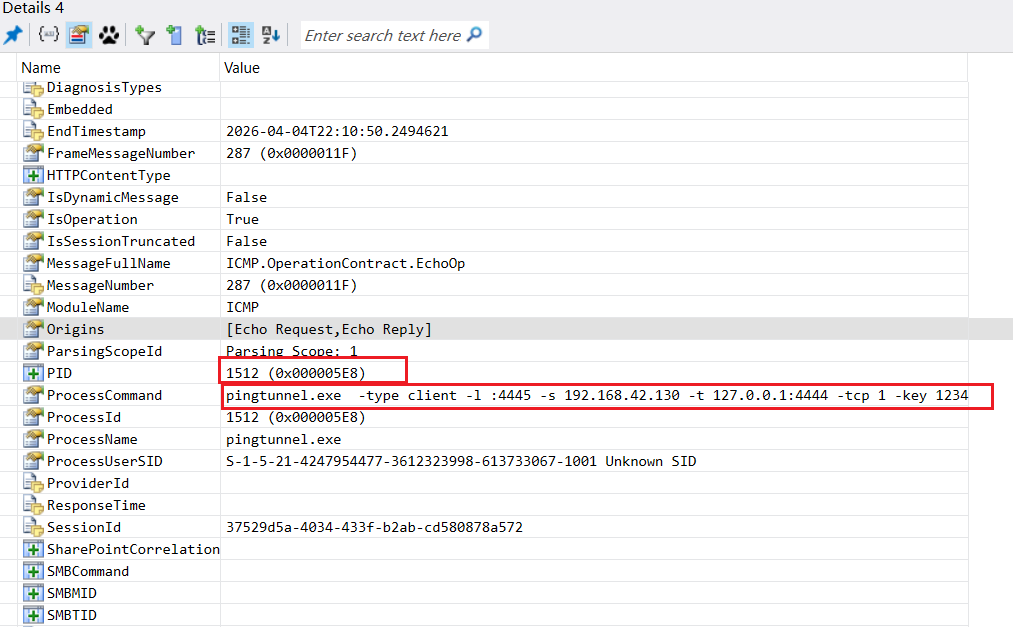Screen dimensions: 1013x627
Task: Click the add filter funnel icon
Action: [145, 35]
